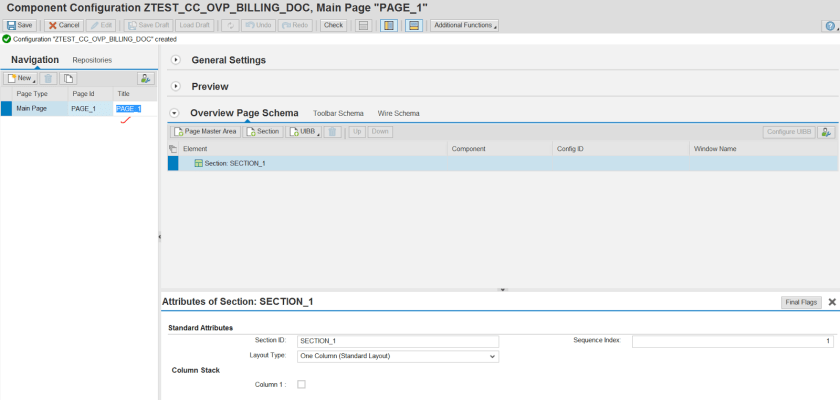Screen dimensions: 840x400
Task: Click the Section ID input field
Action: pos(397,341)
